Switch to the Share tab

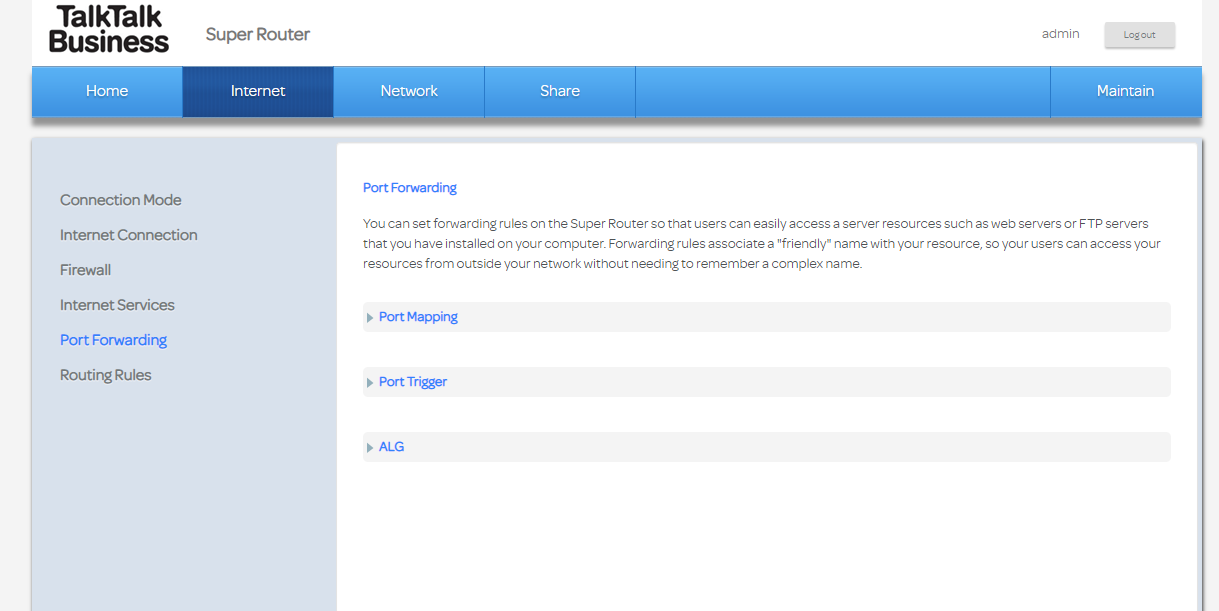[559, 90]
